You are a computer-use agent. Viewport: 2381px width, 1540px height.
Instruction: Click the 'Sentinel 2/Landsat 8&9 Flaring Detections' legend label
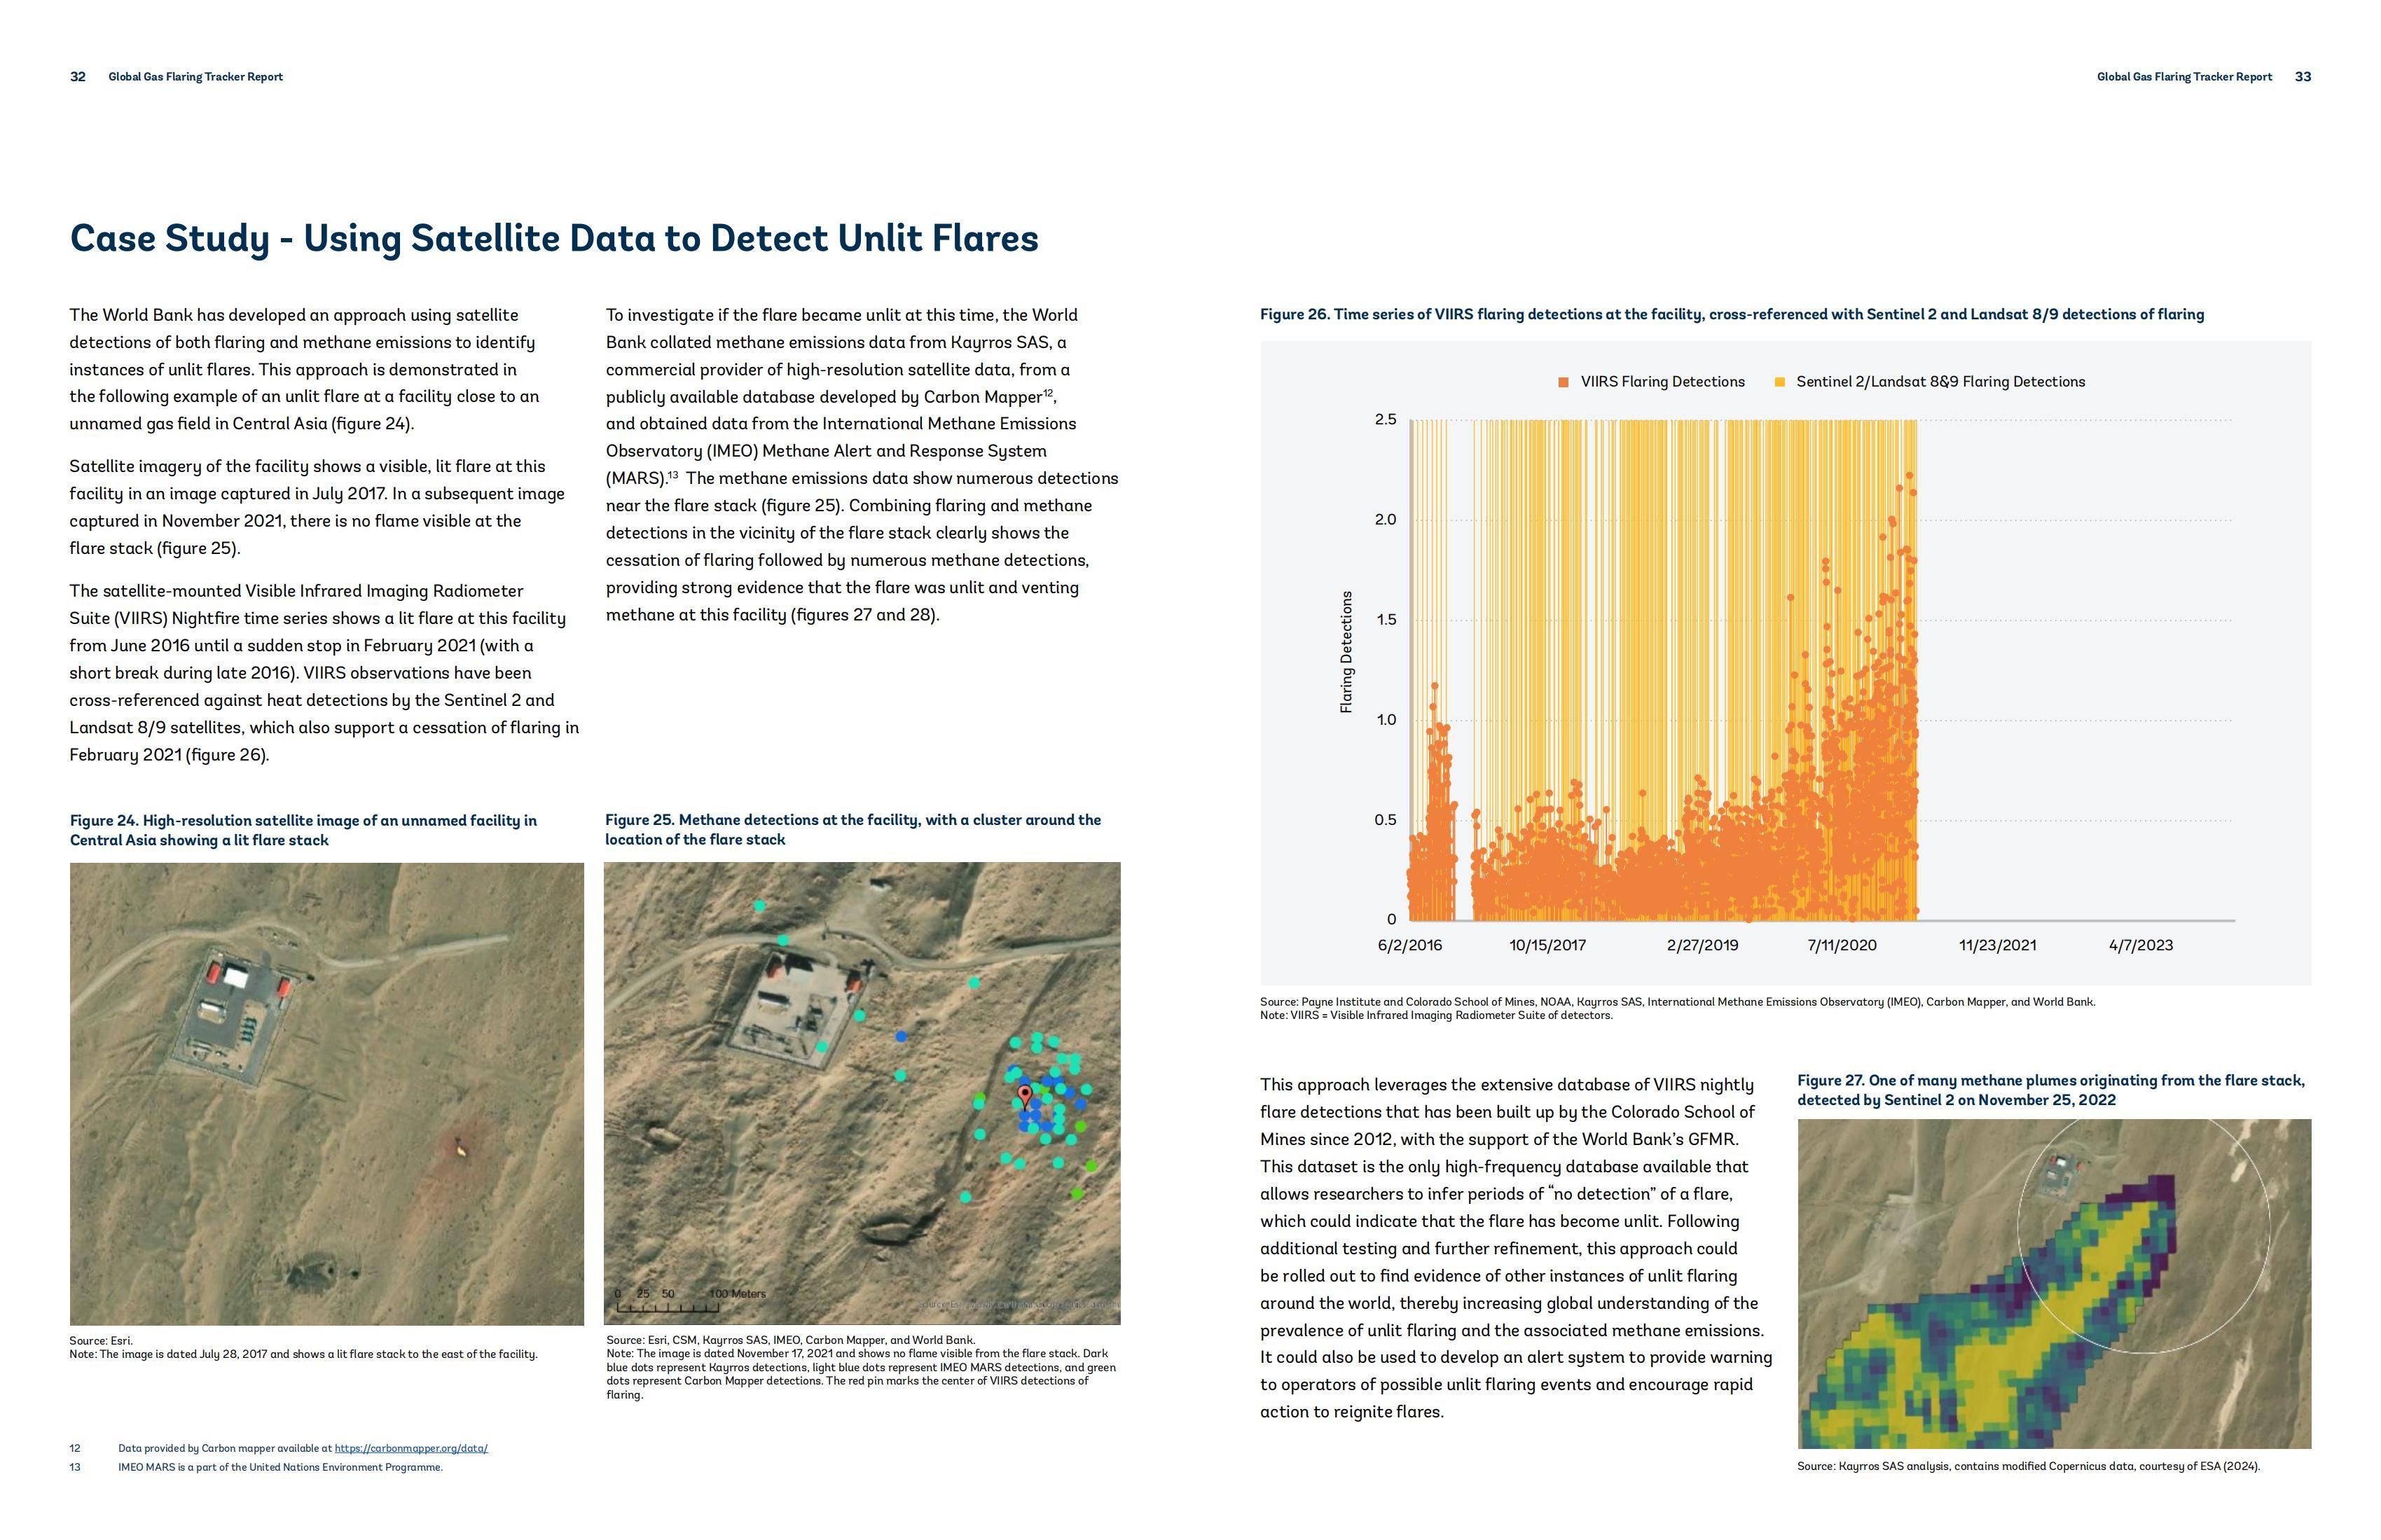1940,382
